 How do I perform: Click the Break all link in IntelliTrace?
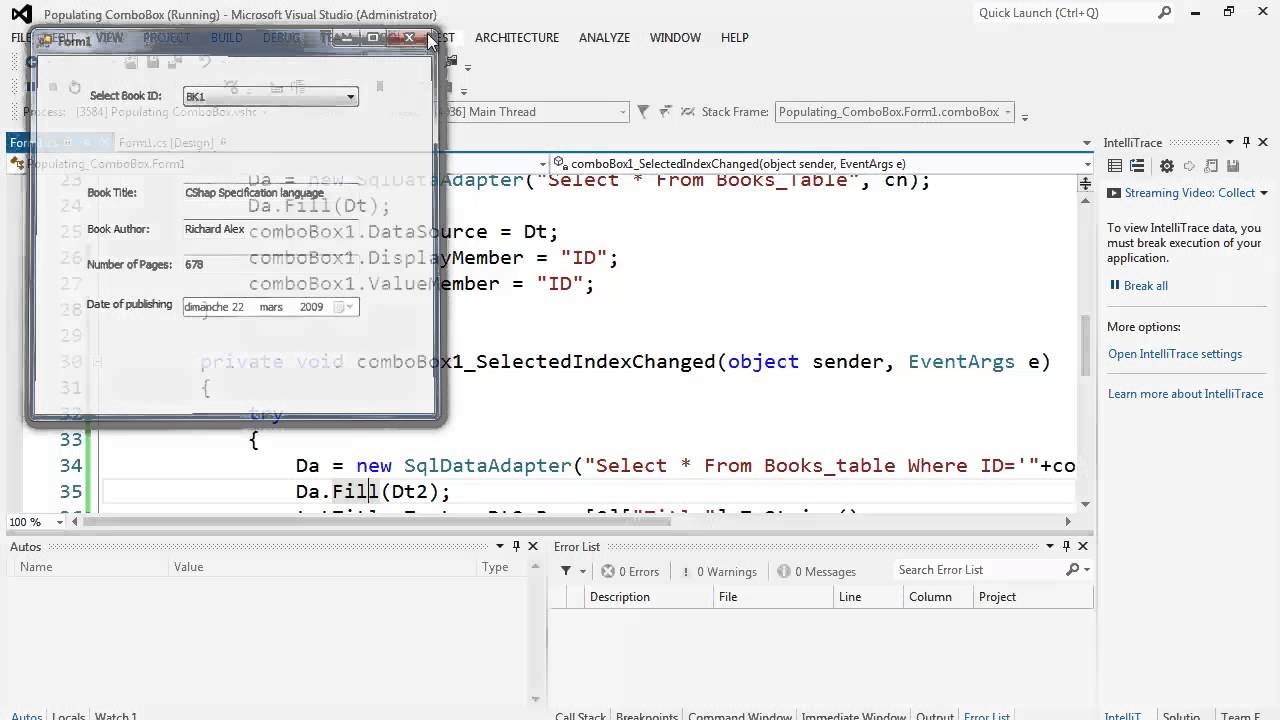point(1146,286)
